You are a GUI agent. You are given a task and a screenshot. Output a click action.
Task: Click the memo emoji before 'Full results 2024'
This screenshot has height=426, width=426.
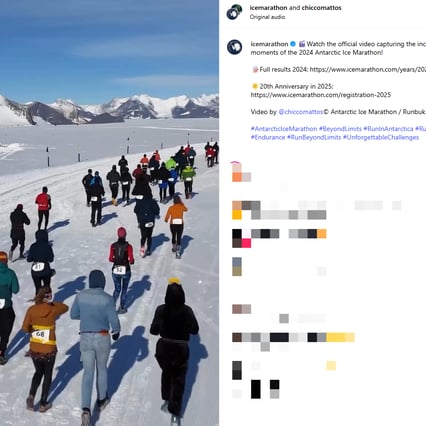tap(255, 70)
